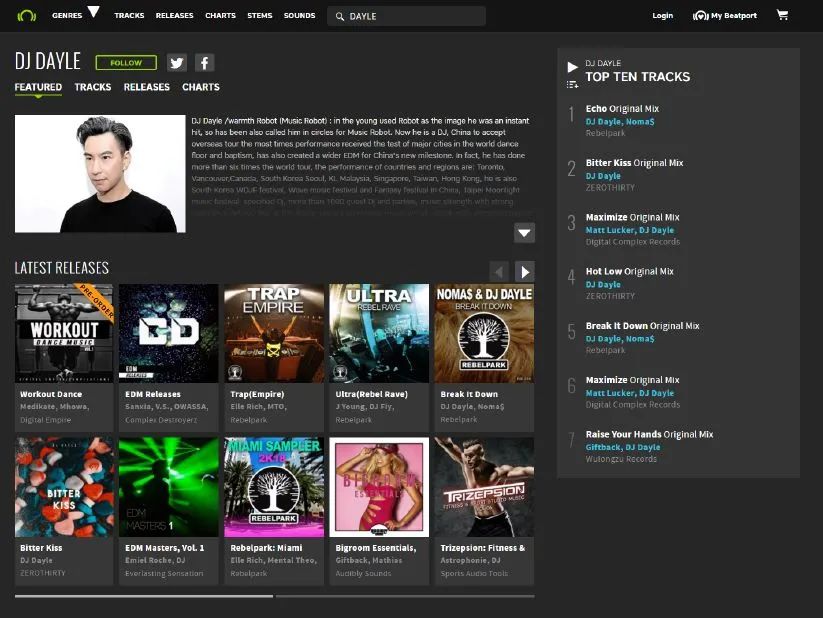Open Wulongzu Records label
This screenshot has width=823, height=618.
pyautogui.click(x=621, y=458)
